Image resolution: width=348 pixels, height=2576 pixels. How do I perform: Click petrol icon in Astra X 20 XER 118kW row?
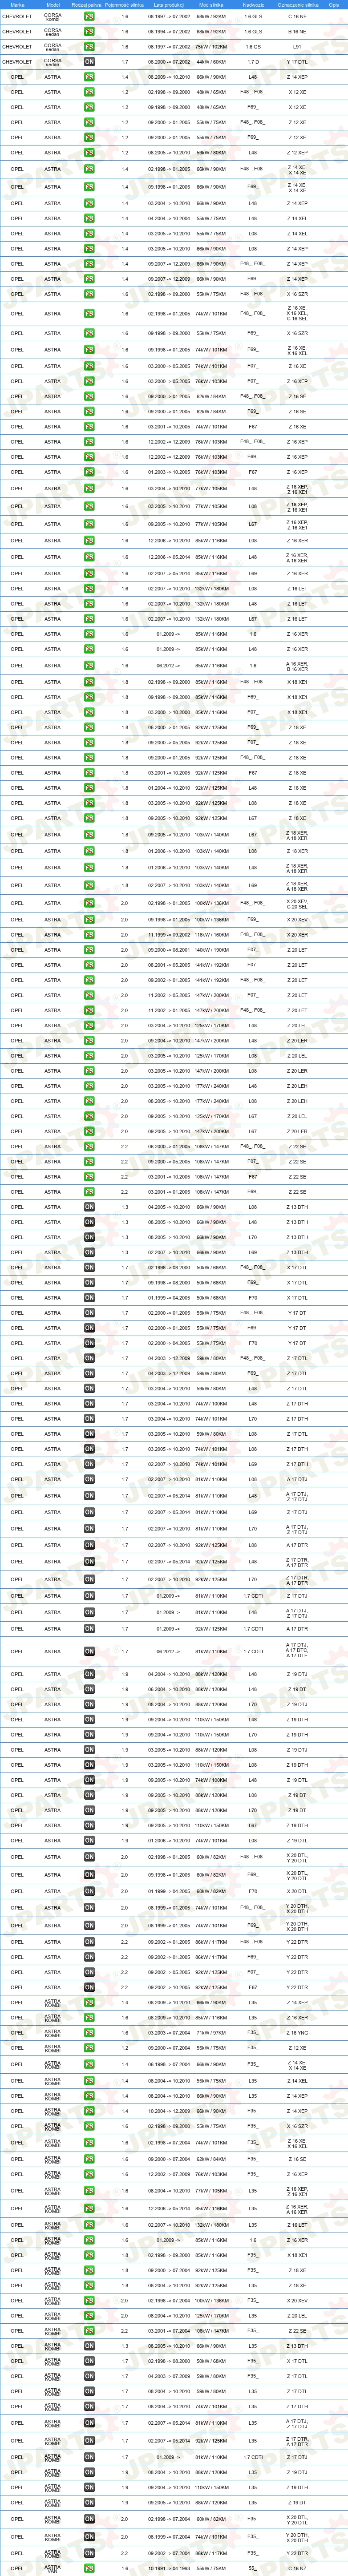[x=89, y=935]
